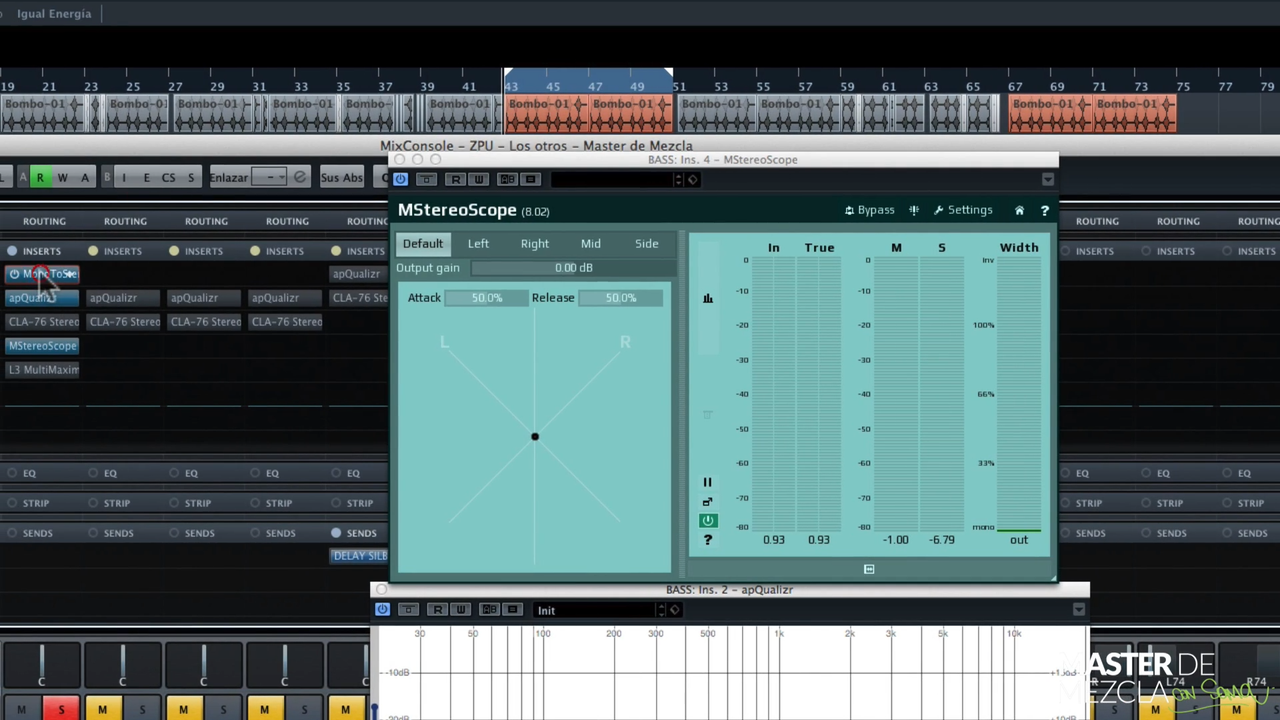Click the Sus Abs button

coord(341,178)
